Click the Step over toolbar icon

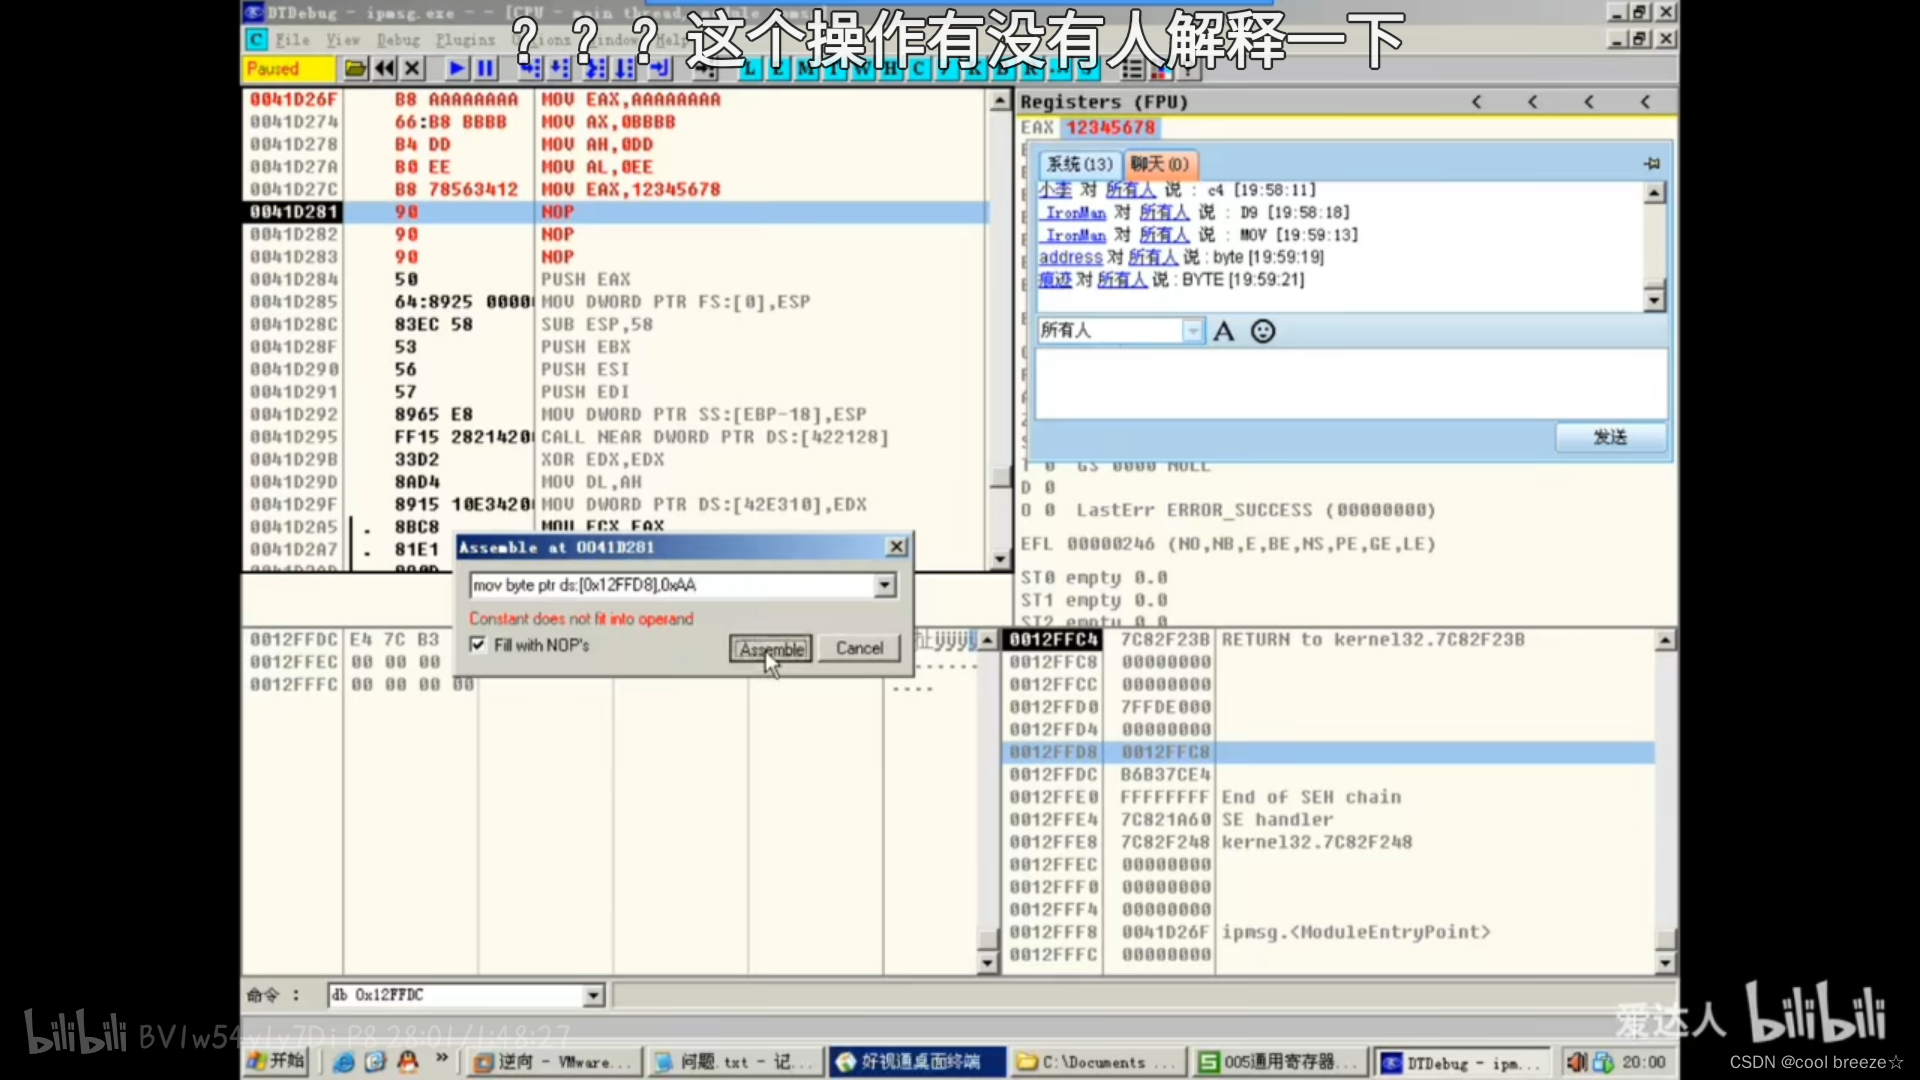coord(560,68)
